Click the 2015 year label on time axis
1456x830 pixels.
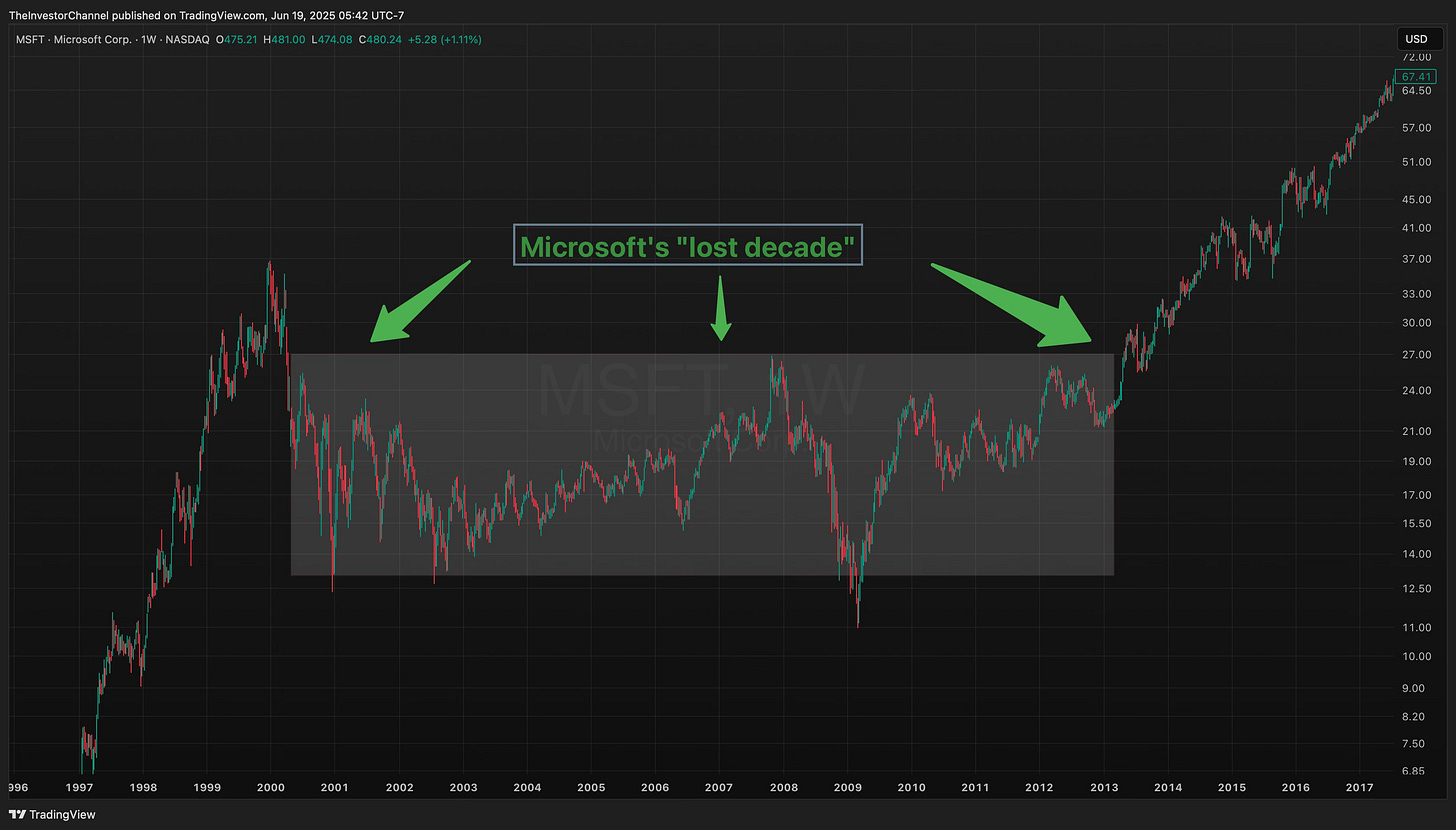pos(1232,787)
